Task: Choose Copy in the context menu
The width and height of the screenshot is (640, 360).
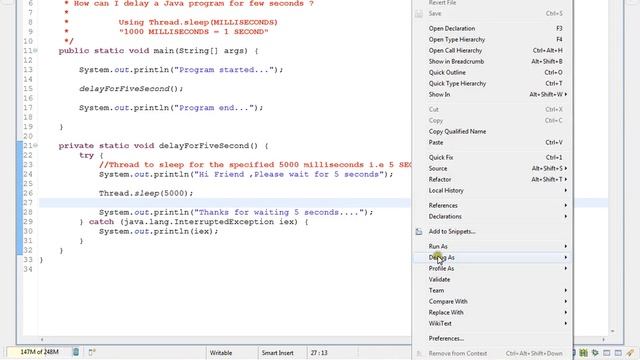Action: (x=493, y=120)
